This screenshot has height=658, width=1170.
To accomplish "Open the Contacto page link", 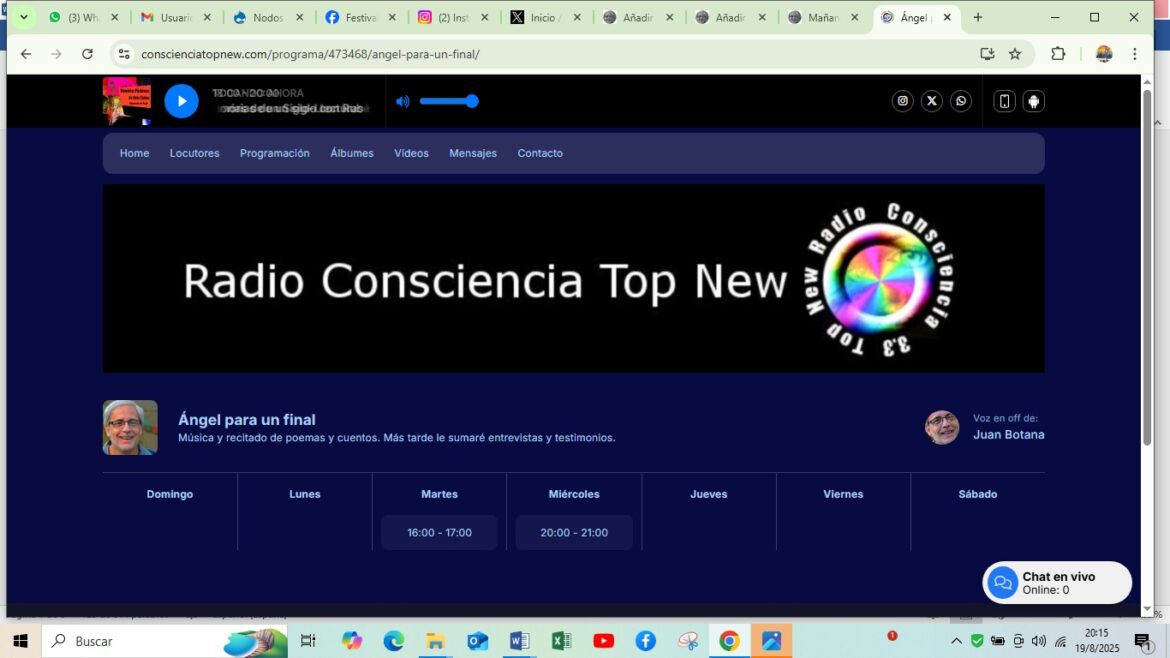I will pos(540,153).
